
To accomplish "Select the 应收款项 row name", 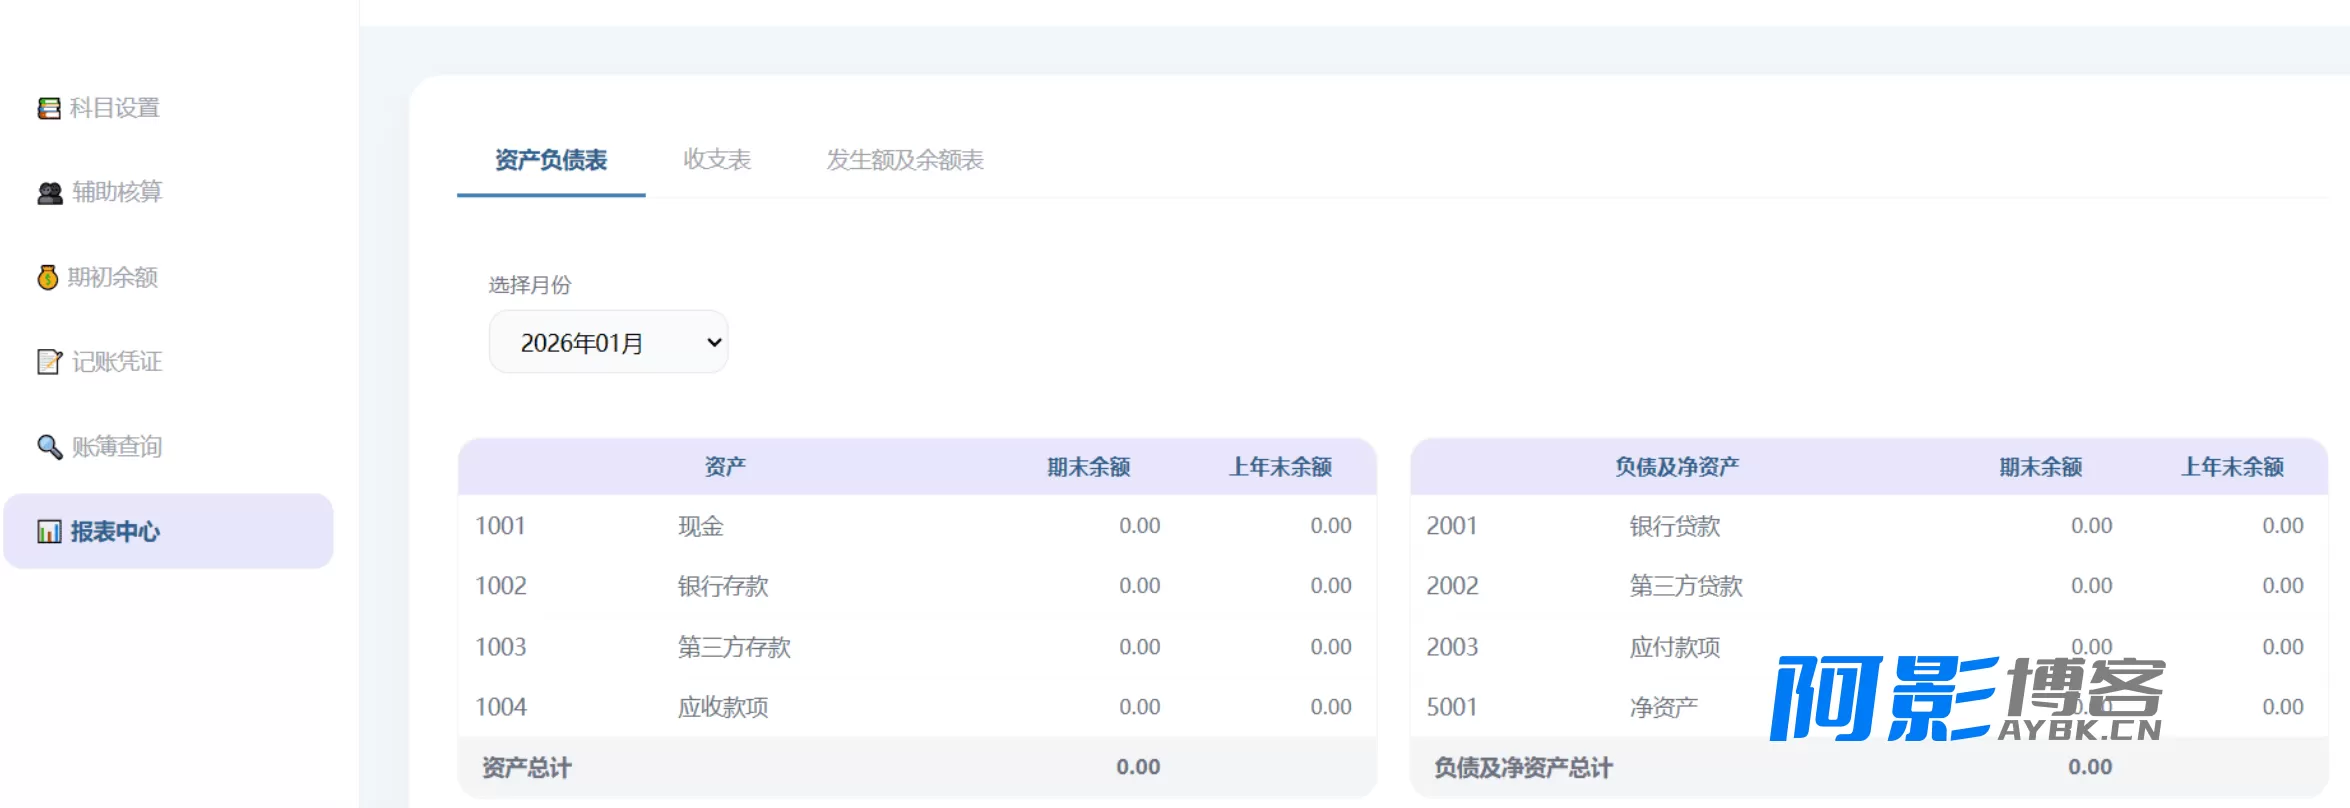I will 723,707.
